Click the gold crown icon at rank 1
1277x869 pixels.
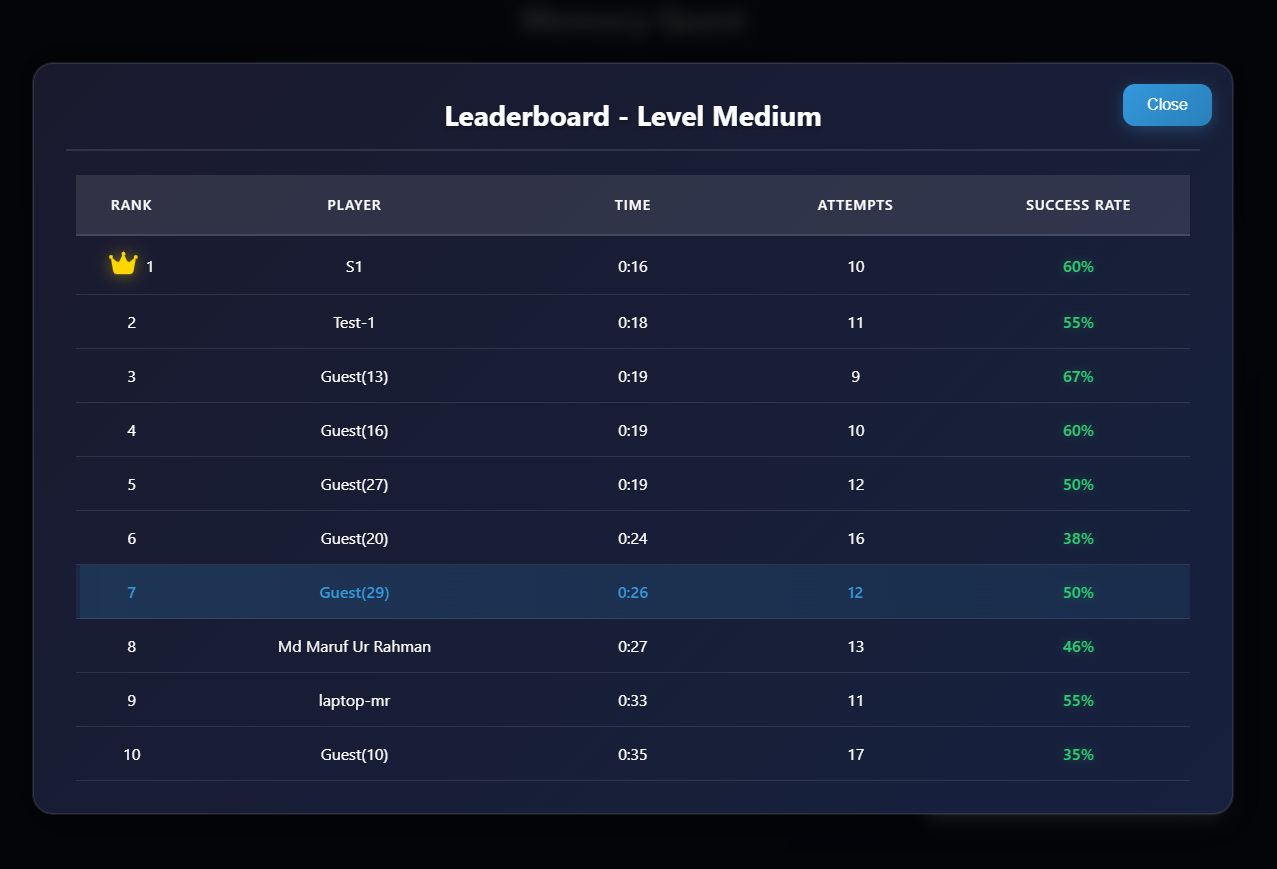[x=123, y=265]
